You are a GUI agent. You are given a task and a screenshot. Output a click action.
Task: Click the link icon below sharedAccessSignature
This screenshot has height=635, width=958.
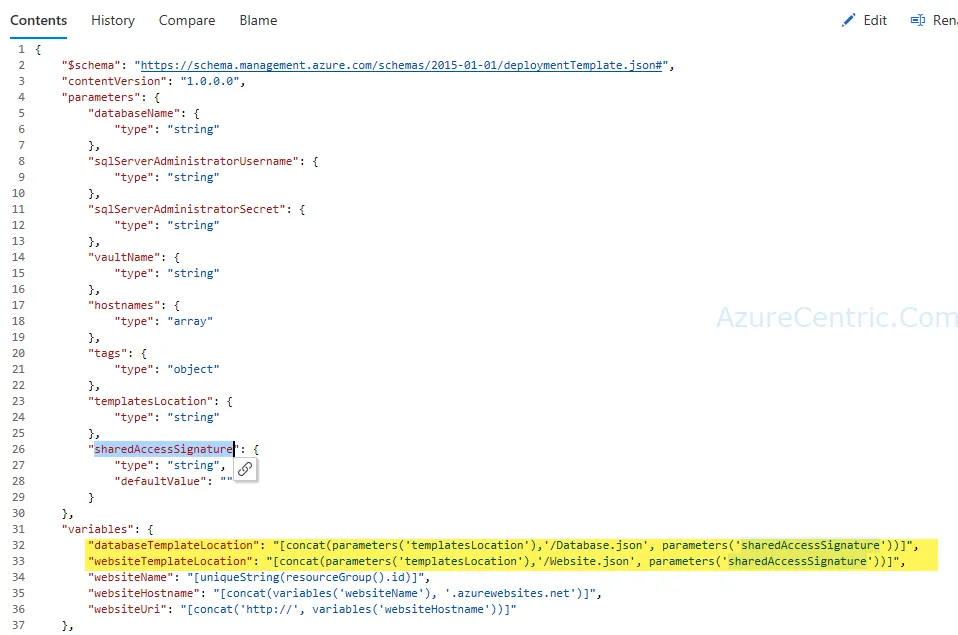click(245, 469)
